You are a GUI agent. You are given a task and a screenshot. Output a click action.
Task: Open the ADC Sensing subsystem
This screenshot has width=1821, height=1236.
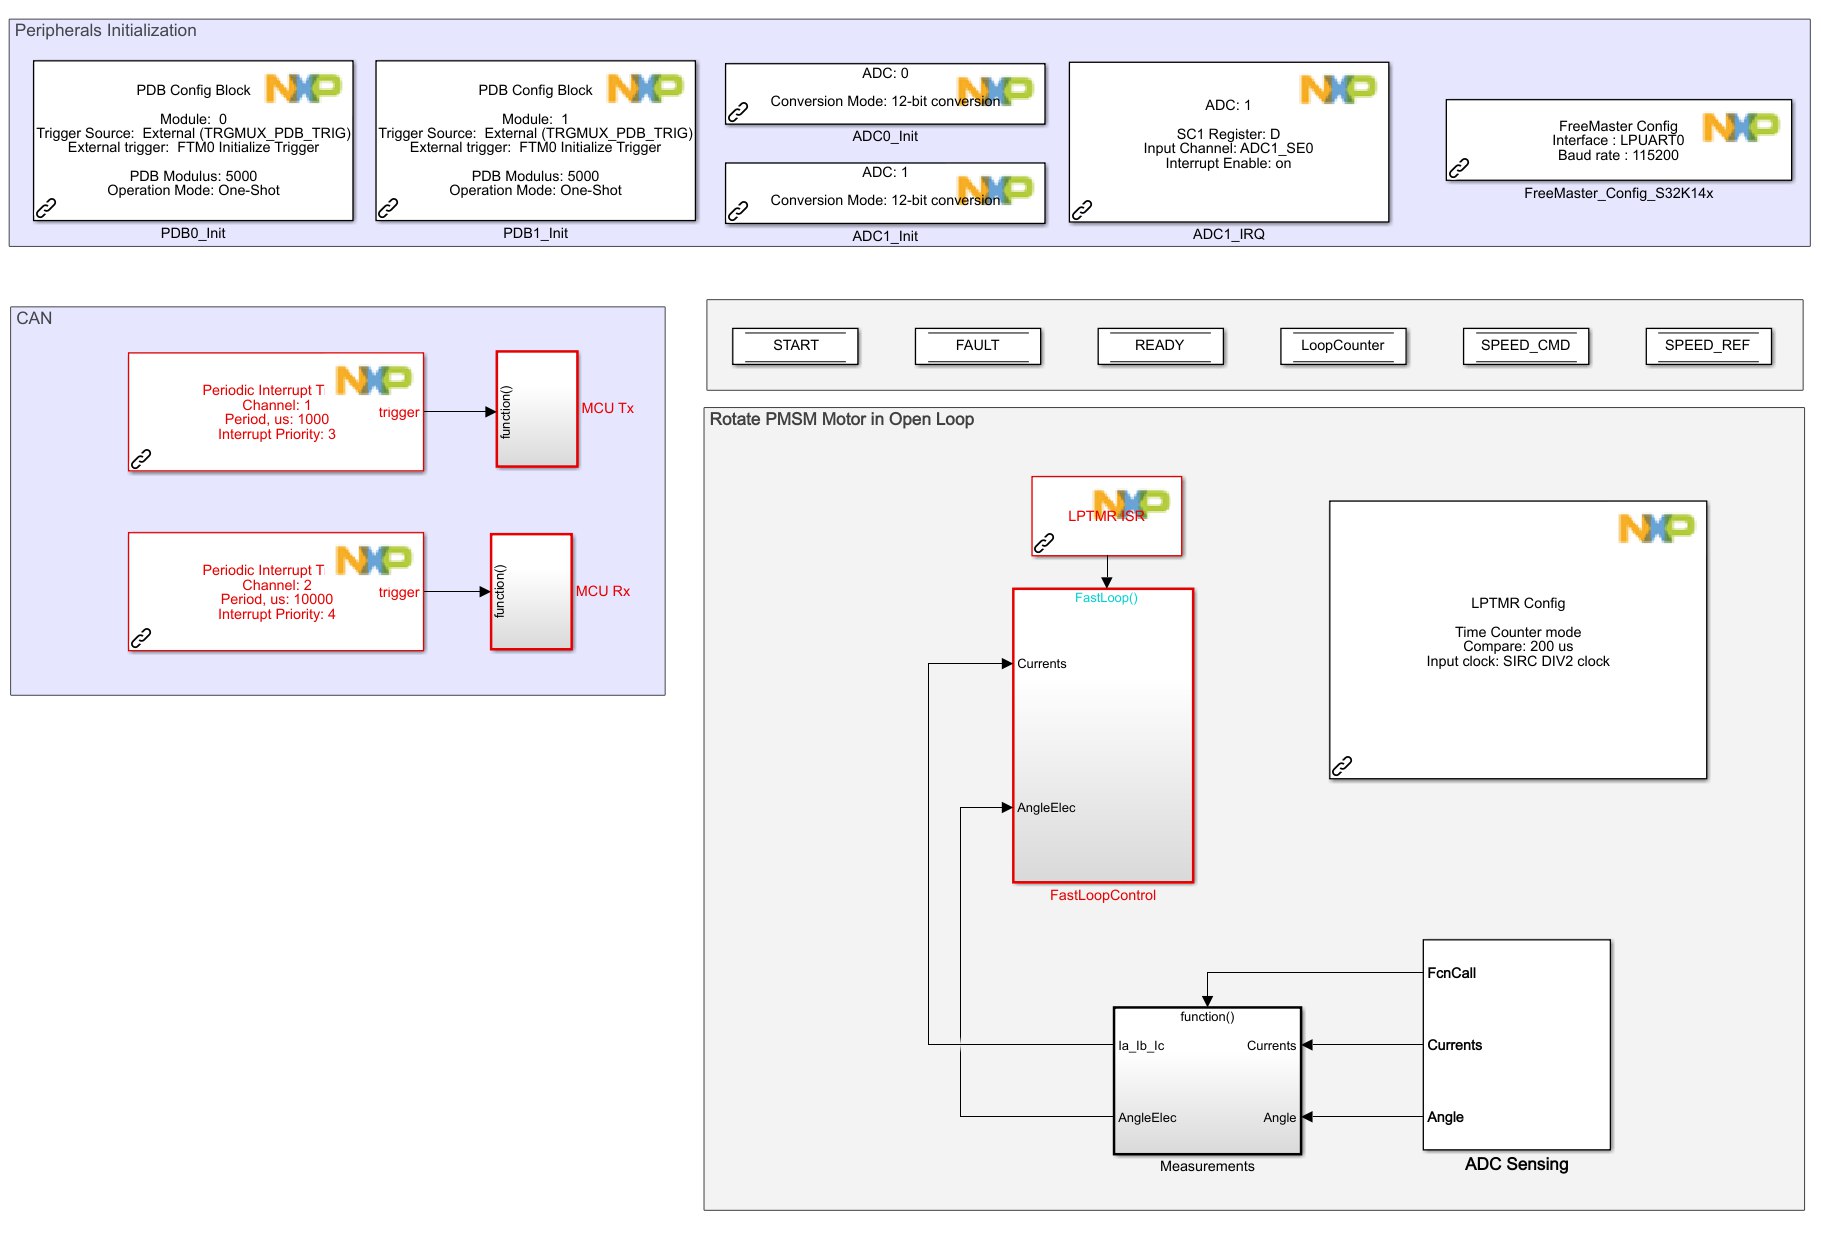coord(1516,1044)
